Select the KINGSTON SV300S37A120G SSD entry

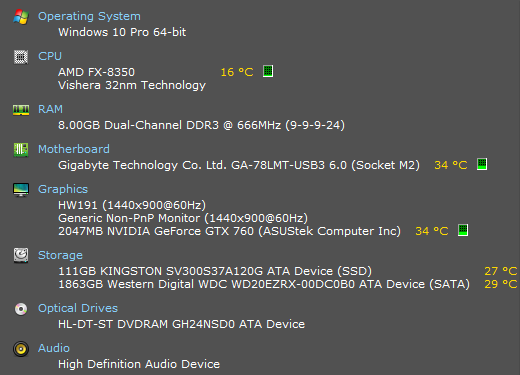point(215,271)
